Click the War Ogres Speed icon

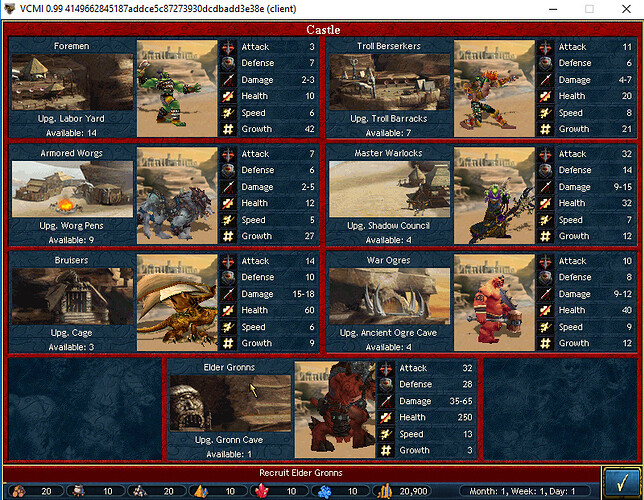pos(545,327)
